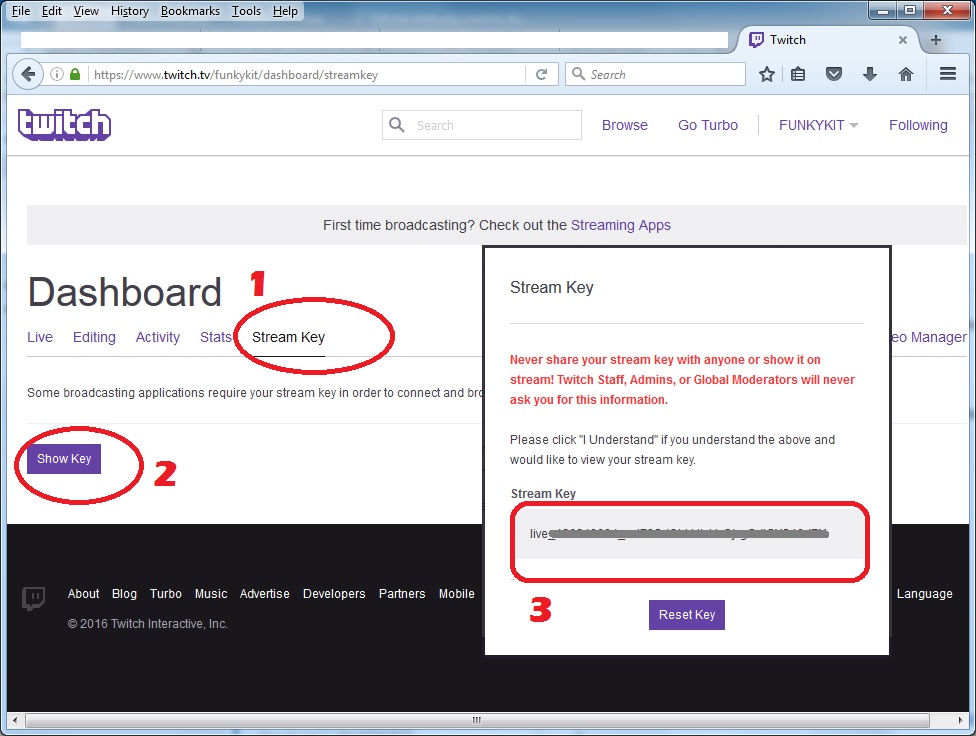Click the Twitch logo in the header
The image size is (976, 736).
click(x=65, y=125)
